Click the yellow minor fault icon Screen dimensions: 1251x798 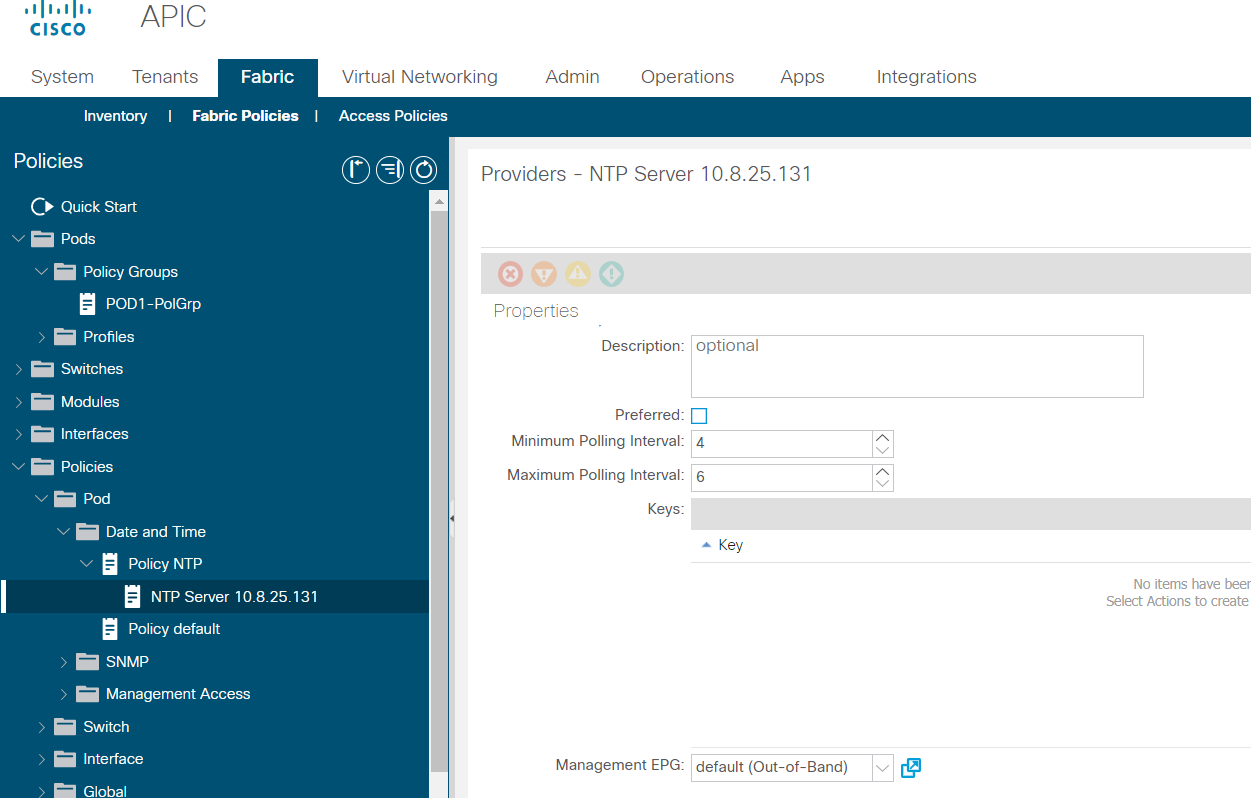[x=578, y=274]
